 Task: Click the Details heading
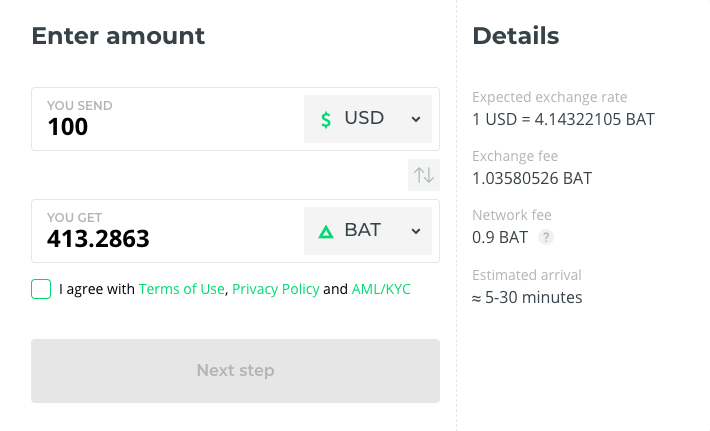(515, 36)
